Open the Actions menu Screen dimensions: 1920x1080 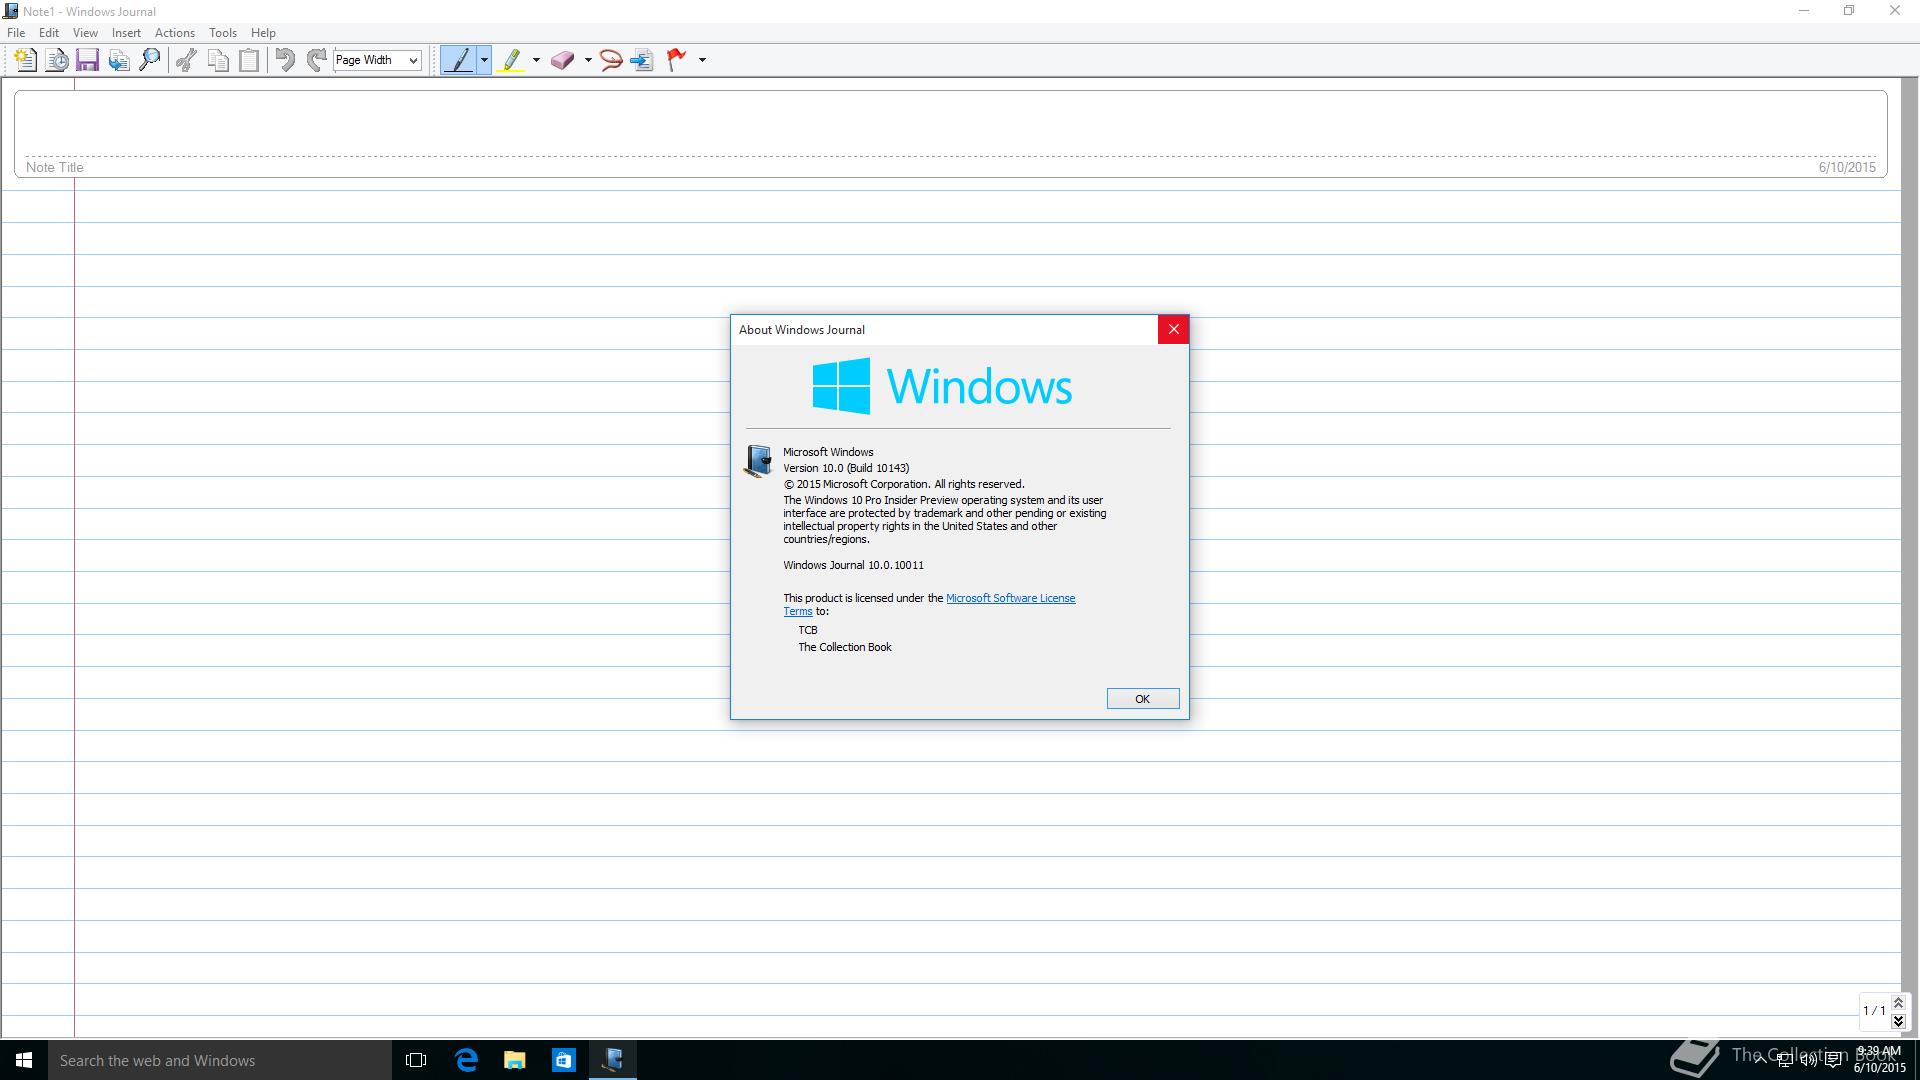click(174, 33)
